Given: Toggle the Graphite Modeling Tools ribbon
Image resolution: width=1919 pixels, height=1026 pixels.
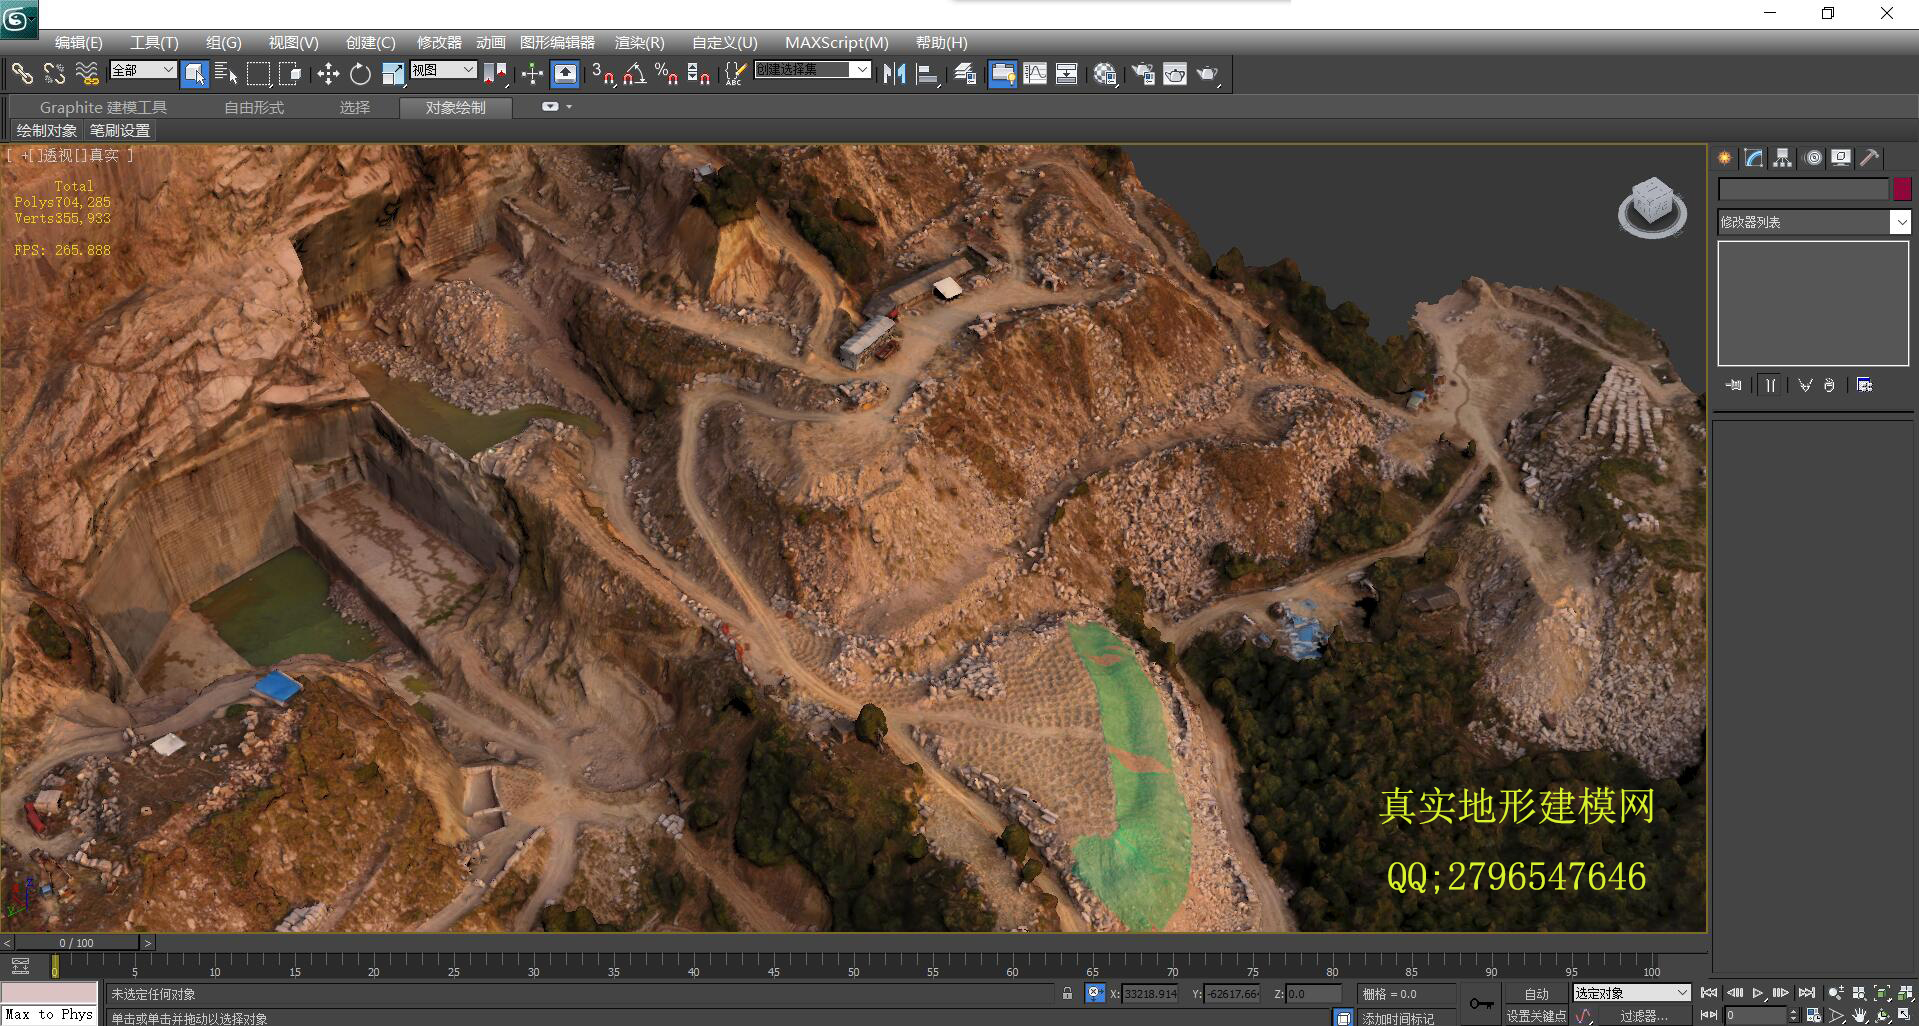Looking at the screenshot, I should 1002,73.
